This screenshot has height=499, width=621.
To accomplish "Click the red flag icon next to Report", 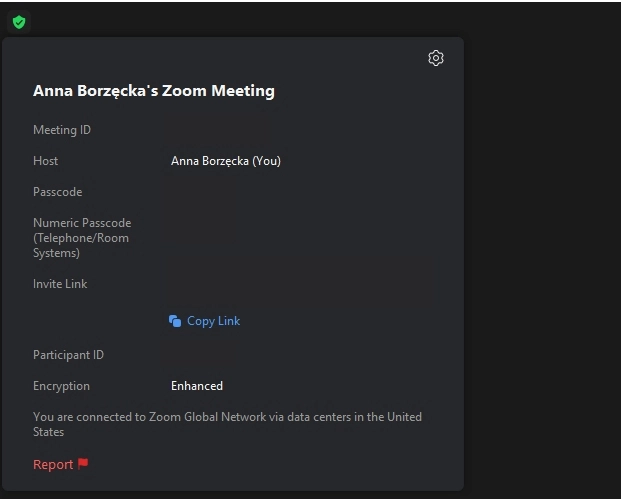I will coord(83,464).
